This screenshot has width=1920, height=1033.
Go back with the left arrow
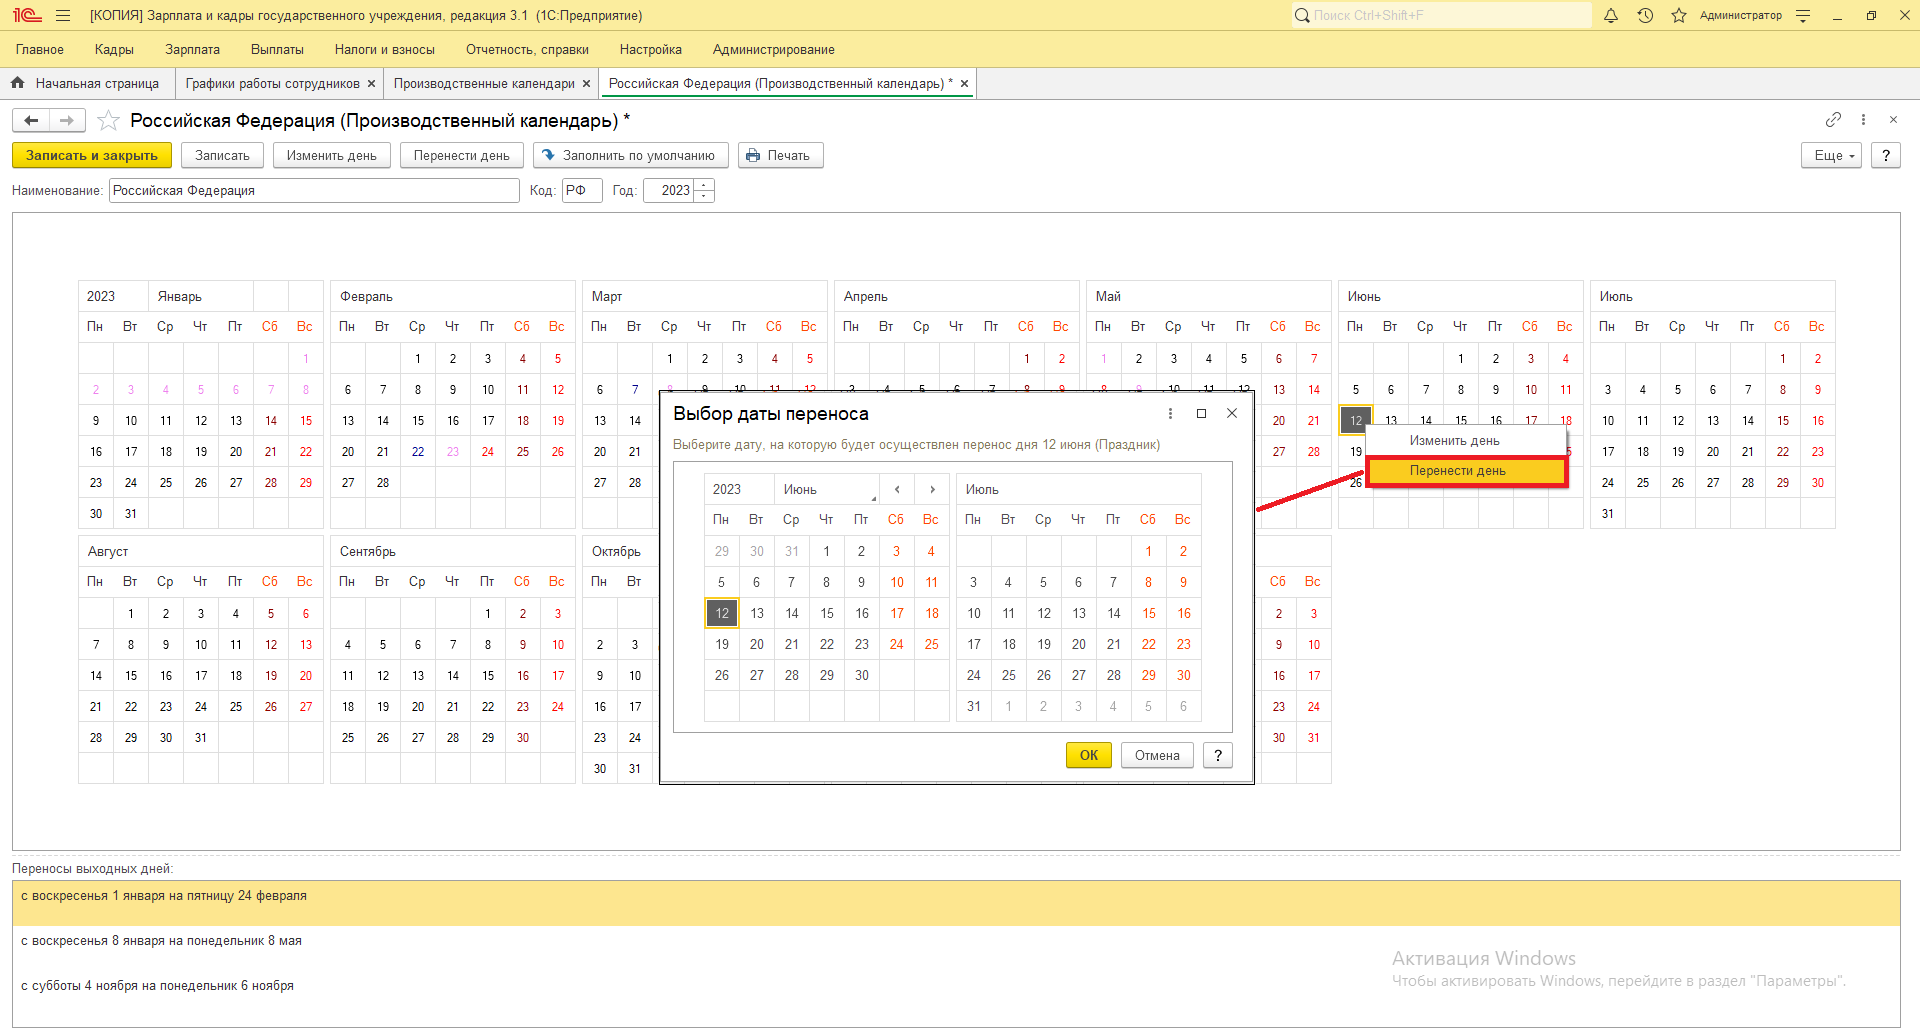point(31,120)
